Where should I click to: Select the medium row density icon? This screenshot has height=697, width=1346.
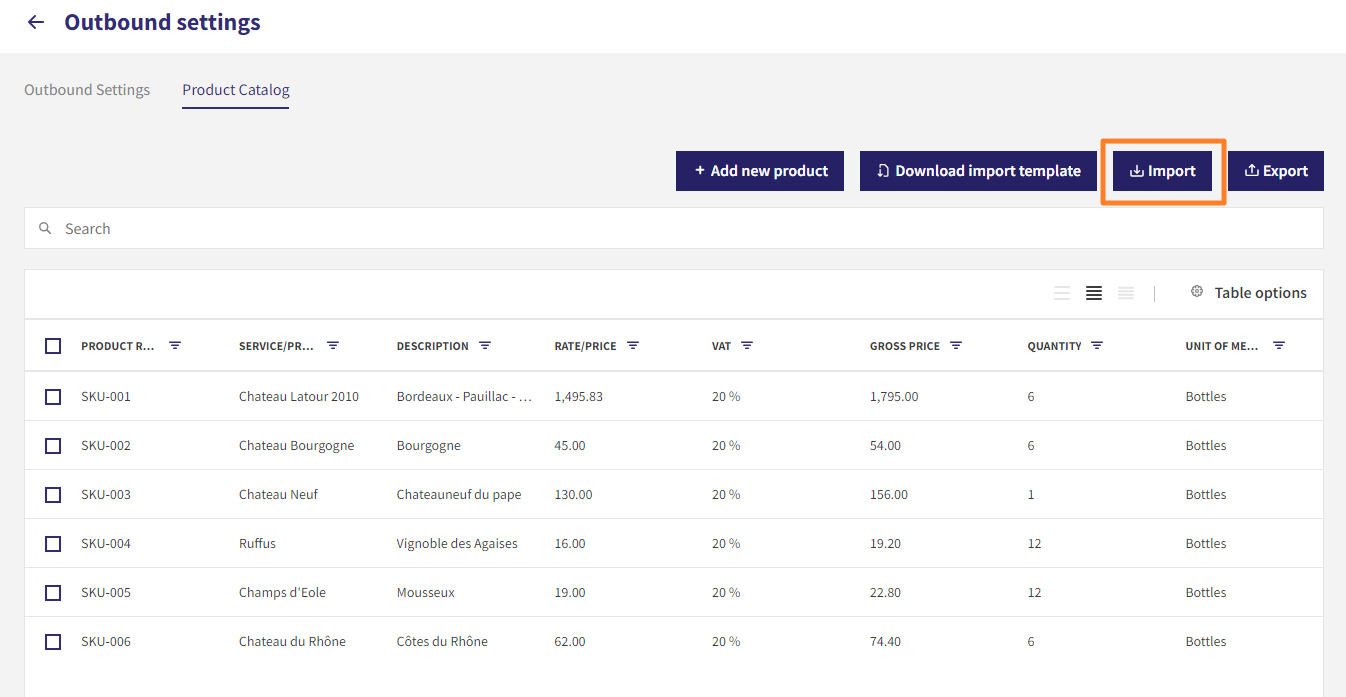[x=1094, y=293]
